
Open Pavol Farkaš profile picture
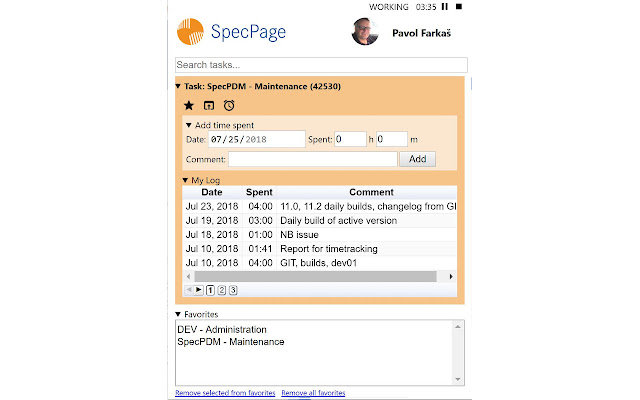pos(364,31)
